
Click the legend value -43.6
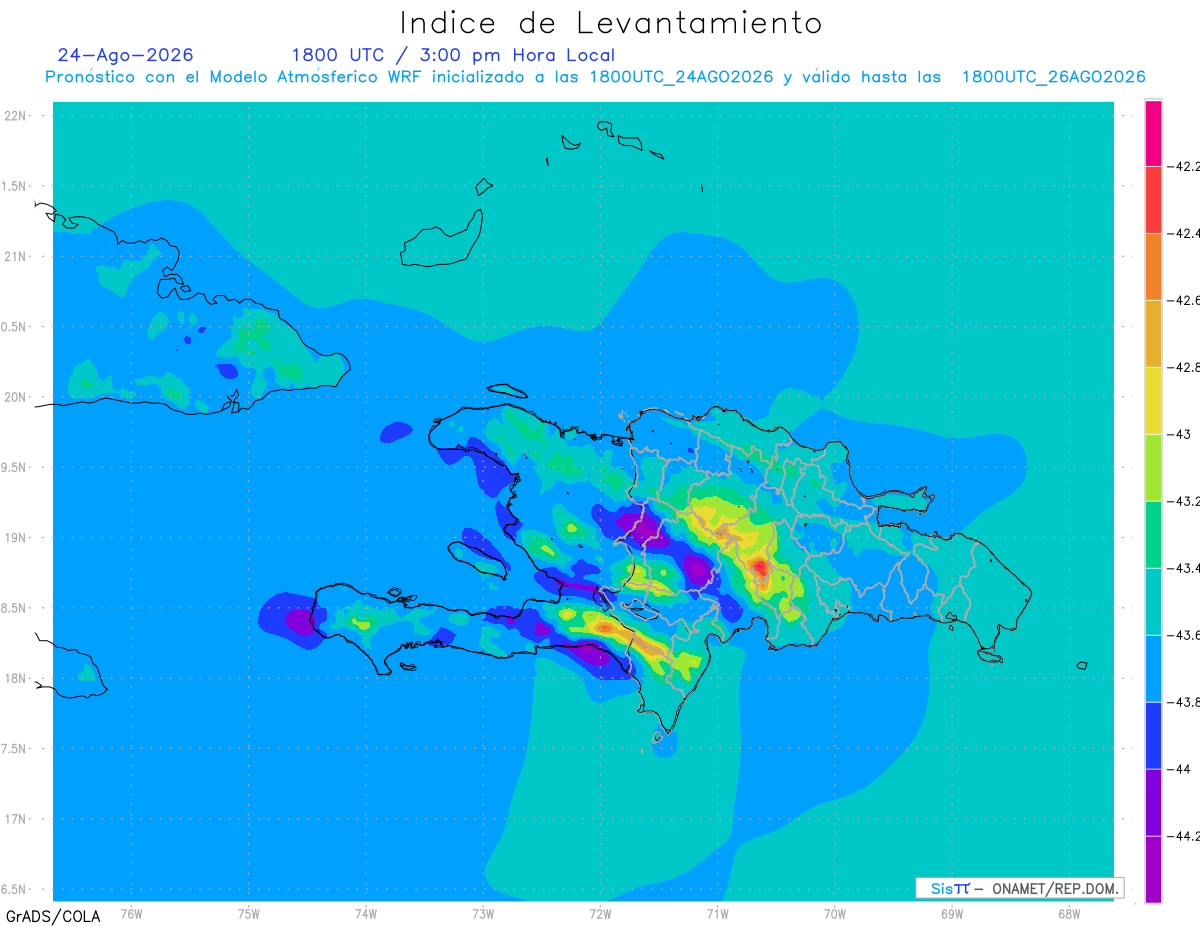[1183, 635]
